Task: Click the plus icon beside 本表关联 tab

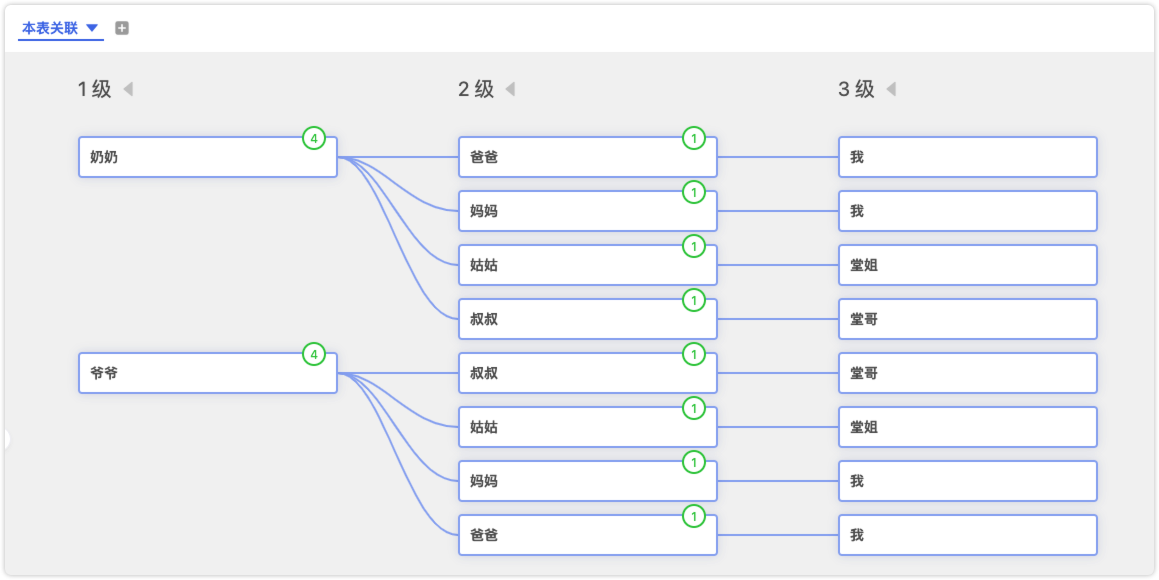Action: 122,28
